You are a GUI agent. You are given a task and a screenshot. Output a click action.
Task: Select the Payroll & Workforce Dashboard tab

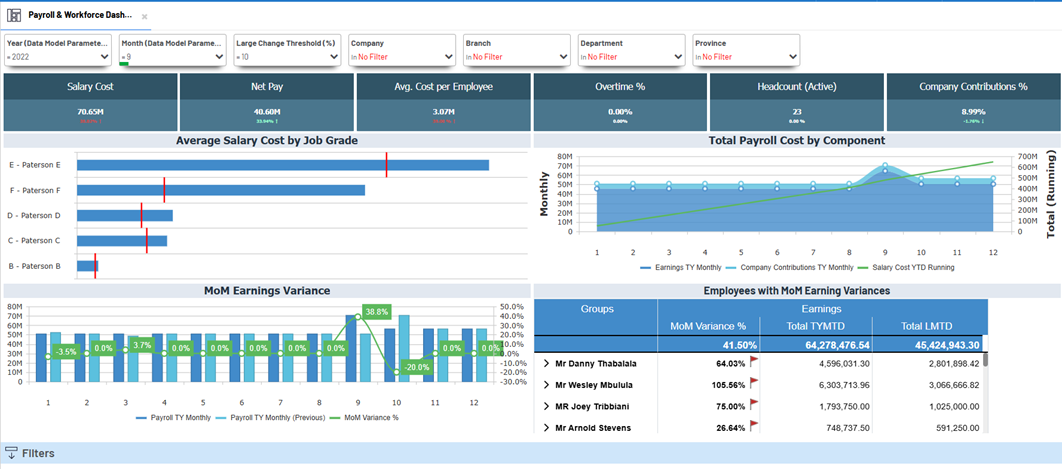click(75, 16)
